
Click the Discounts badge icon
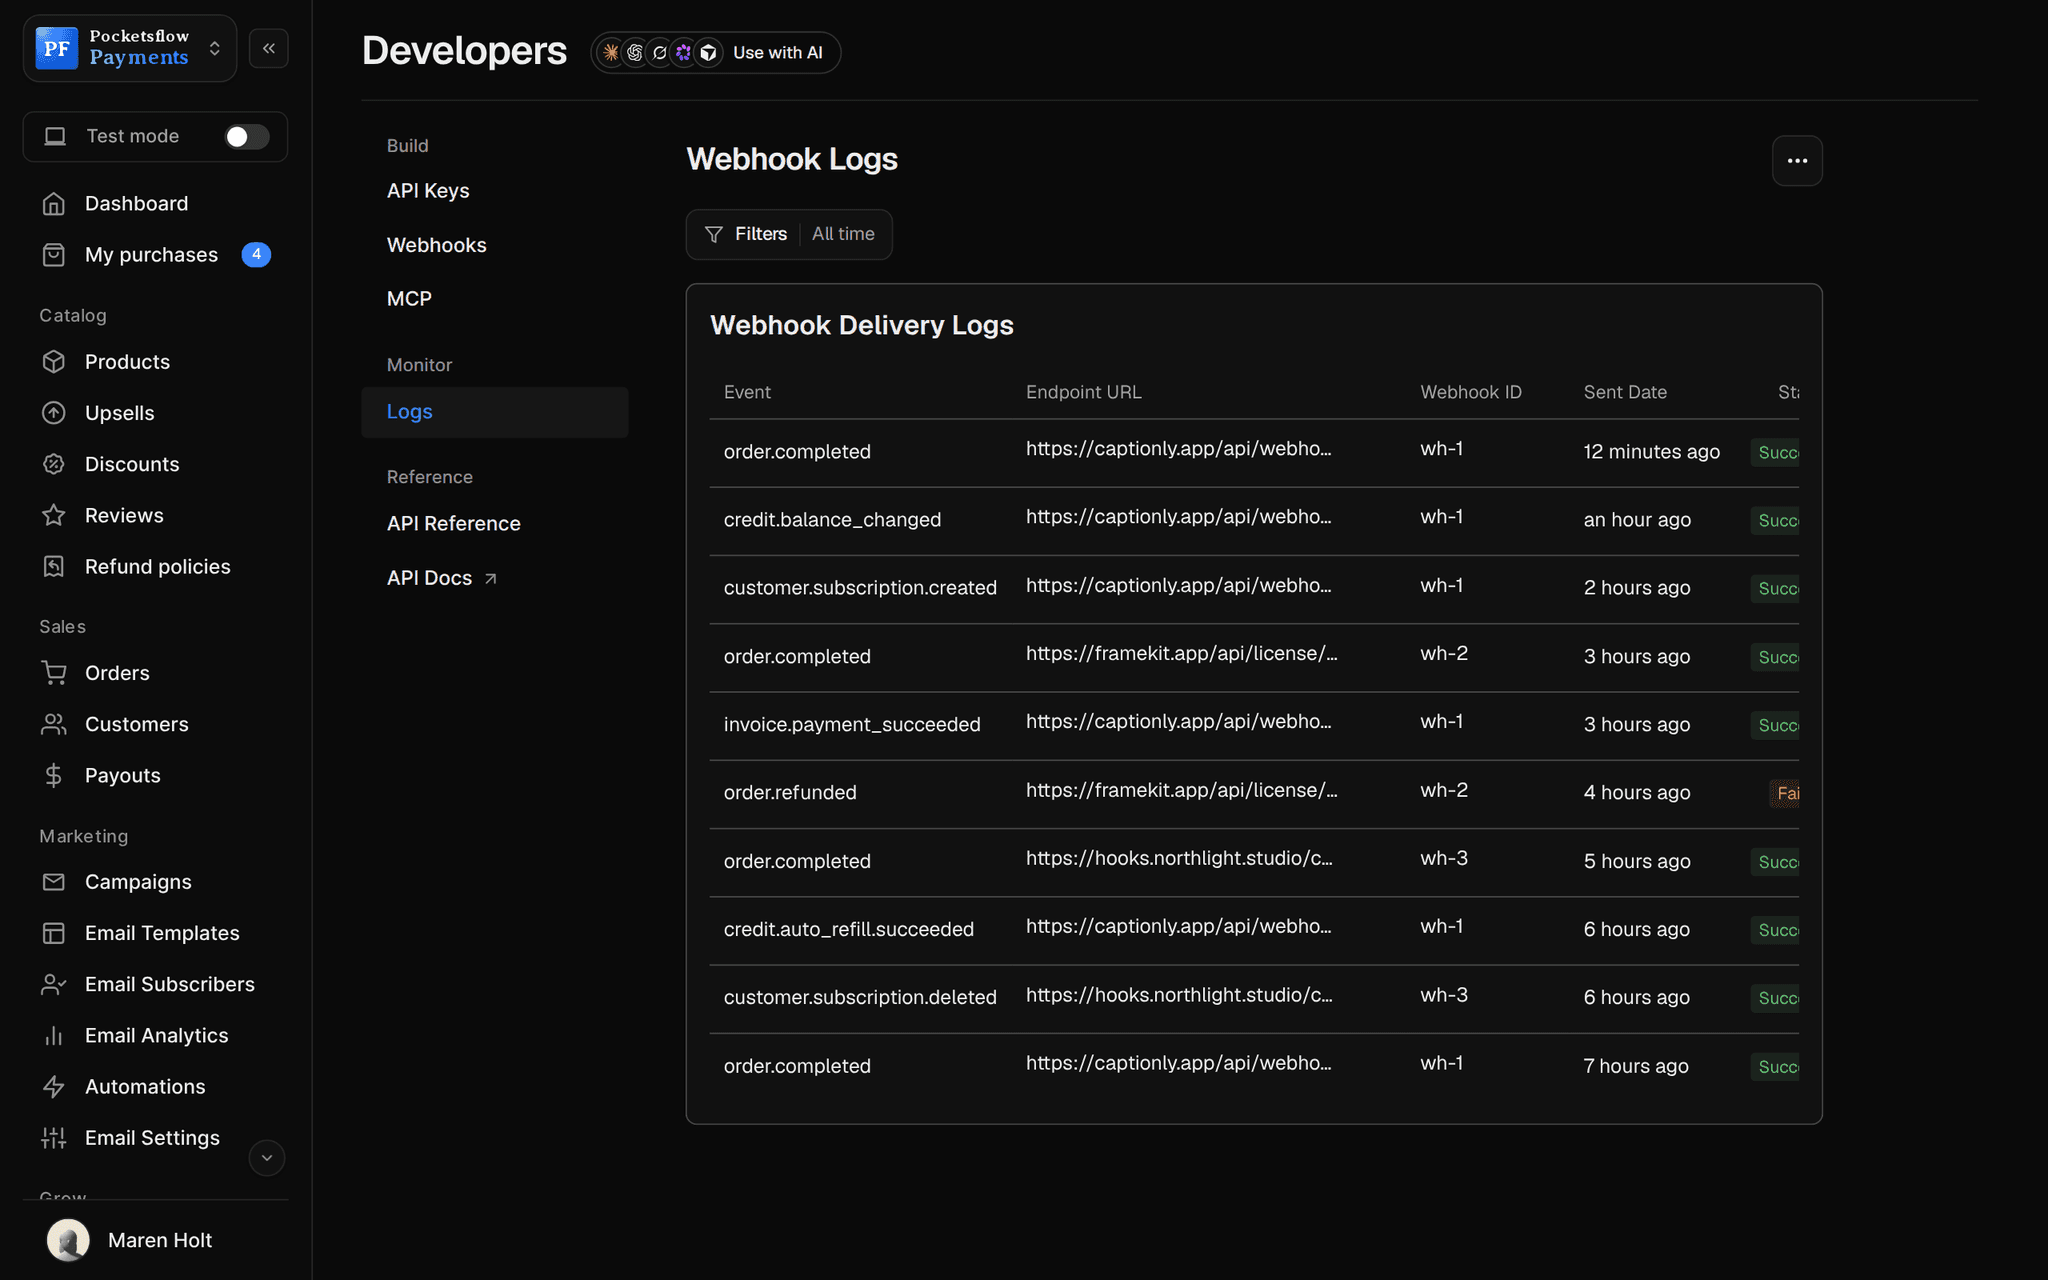pyautogui.click(x=54, y=464)
